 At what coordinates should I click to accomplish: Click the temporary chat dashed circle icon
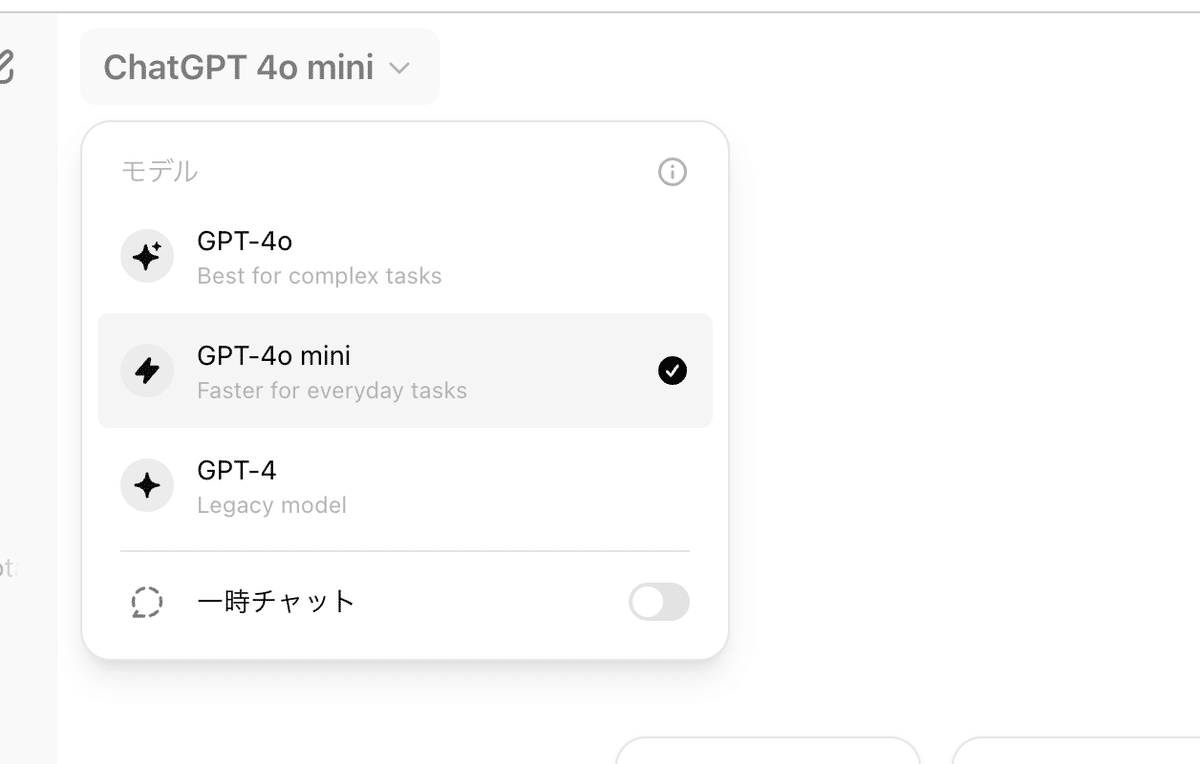(x=147, y=601)
